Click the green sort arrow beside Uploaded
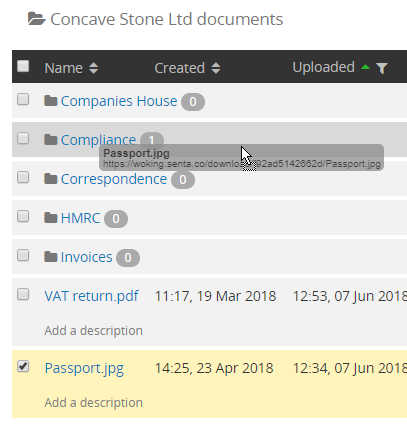 [x=366, y=67]
